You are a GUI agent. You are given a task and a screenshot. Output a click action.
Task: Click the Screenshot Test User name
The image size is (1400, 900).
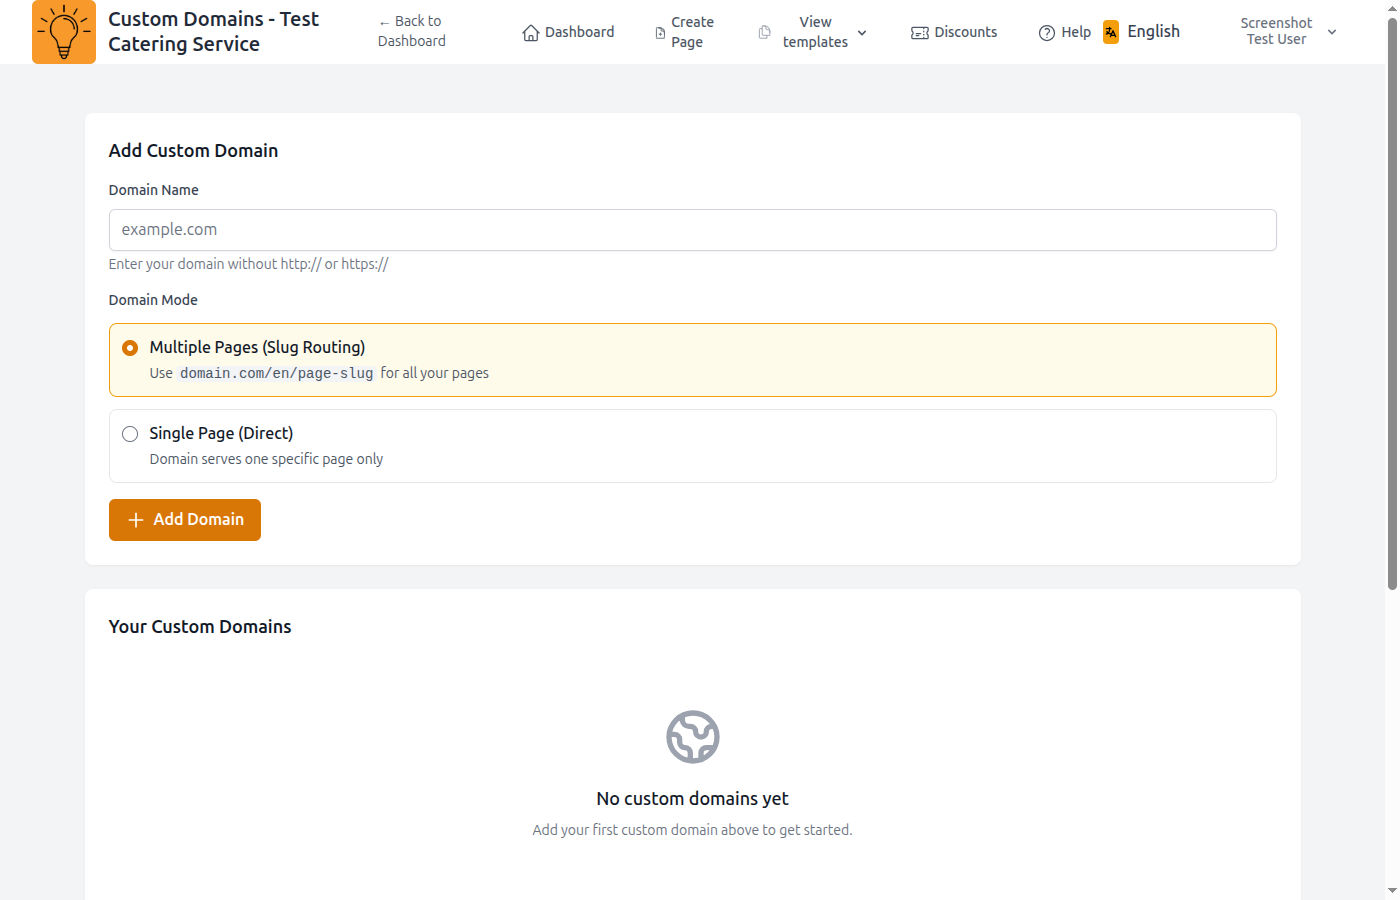click(1276, 31)
